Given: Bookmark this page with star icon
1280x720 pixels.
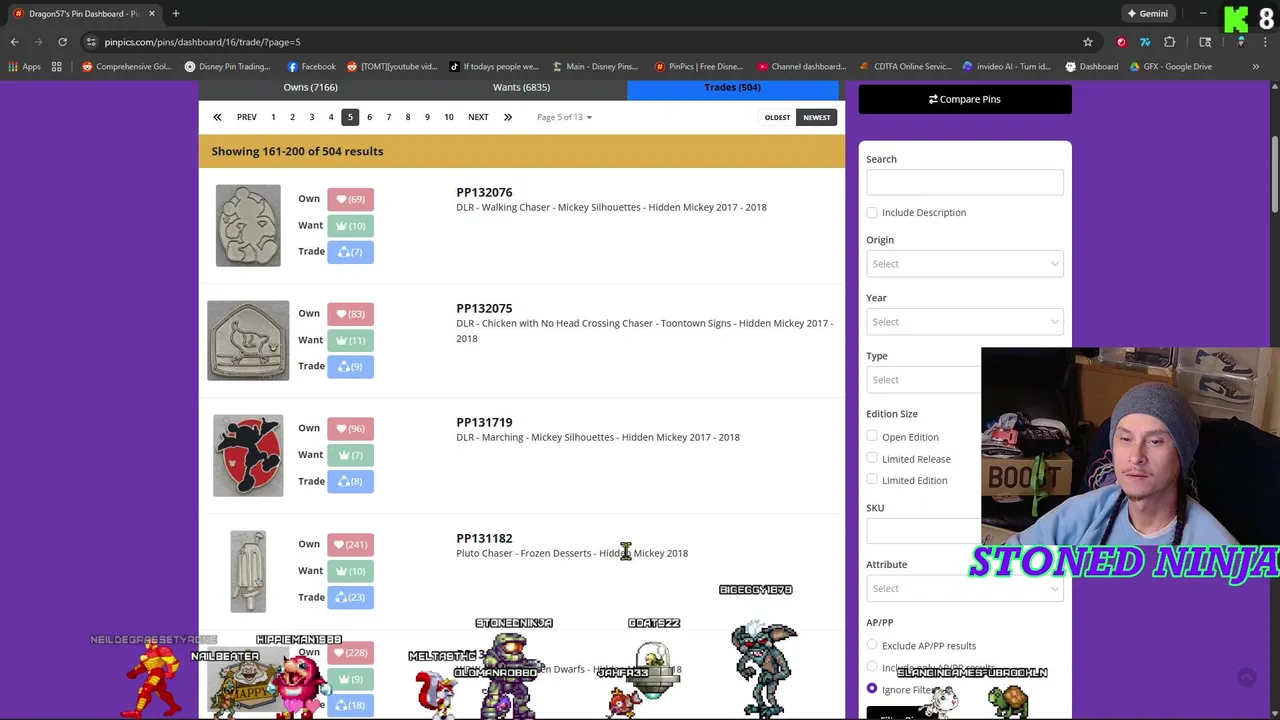Looking at the screenshot, I should (1087, 42).
